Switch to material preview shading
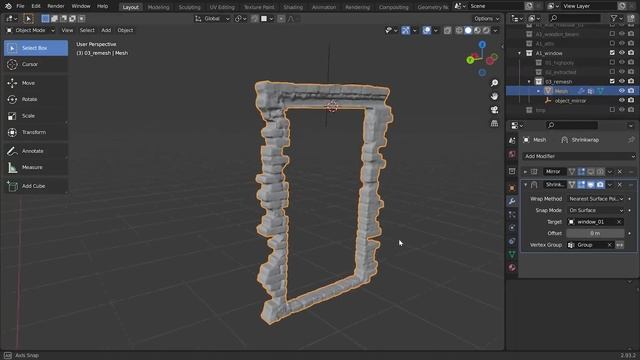640x360 pixels. 477,30
